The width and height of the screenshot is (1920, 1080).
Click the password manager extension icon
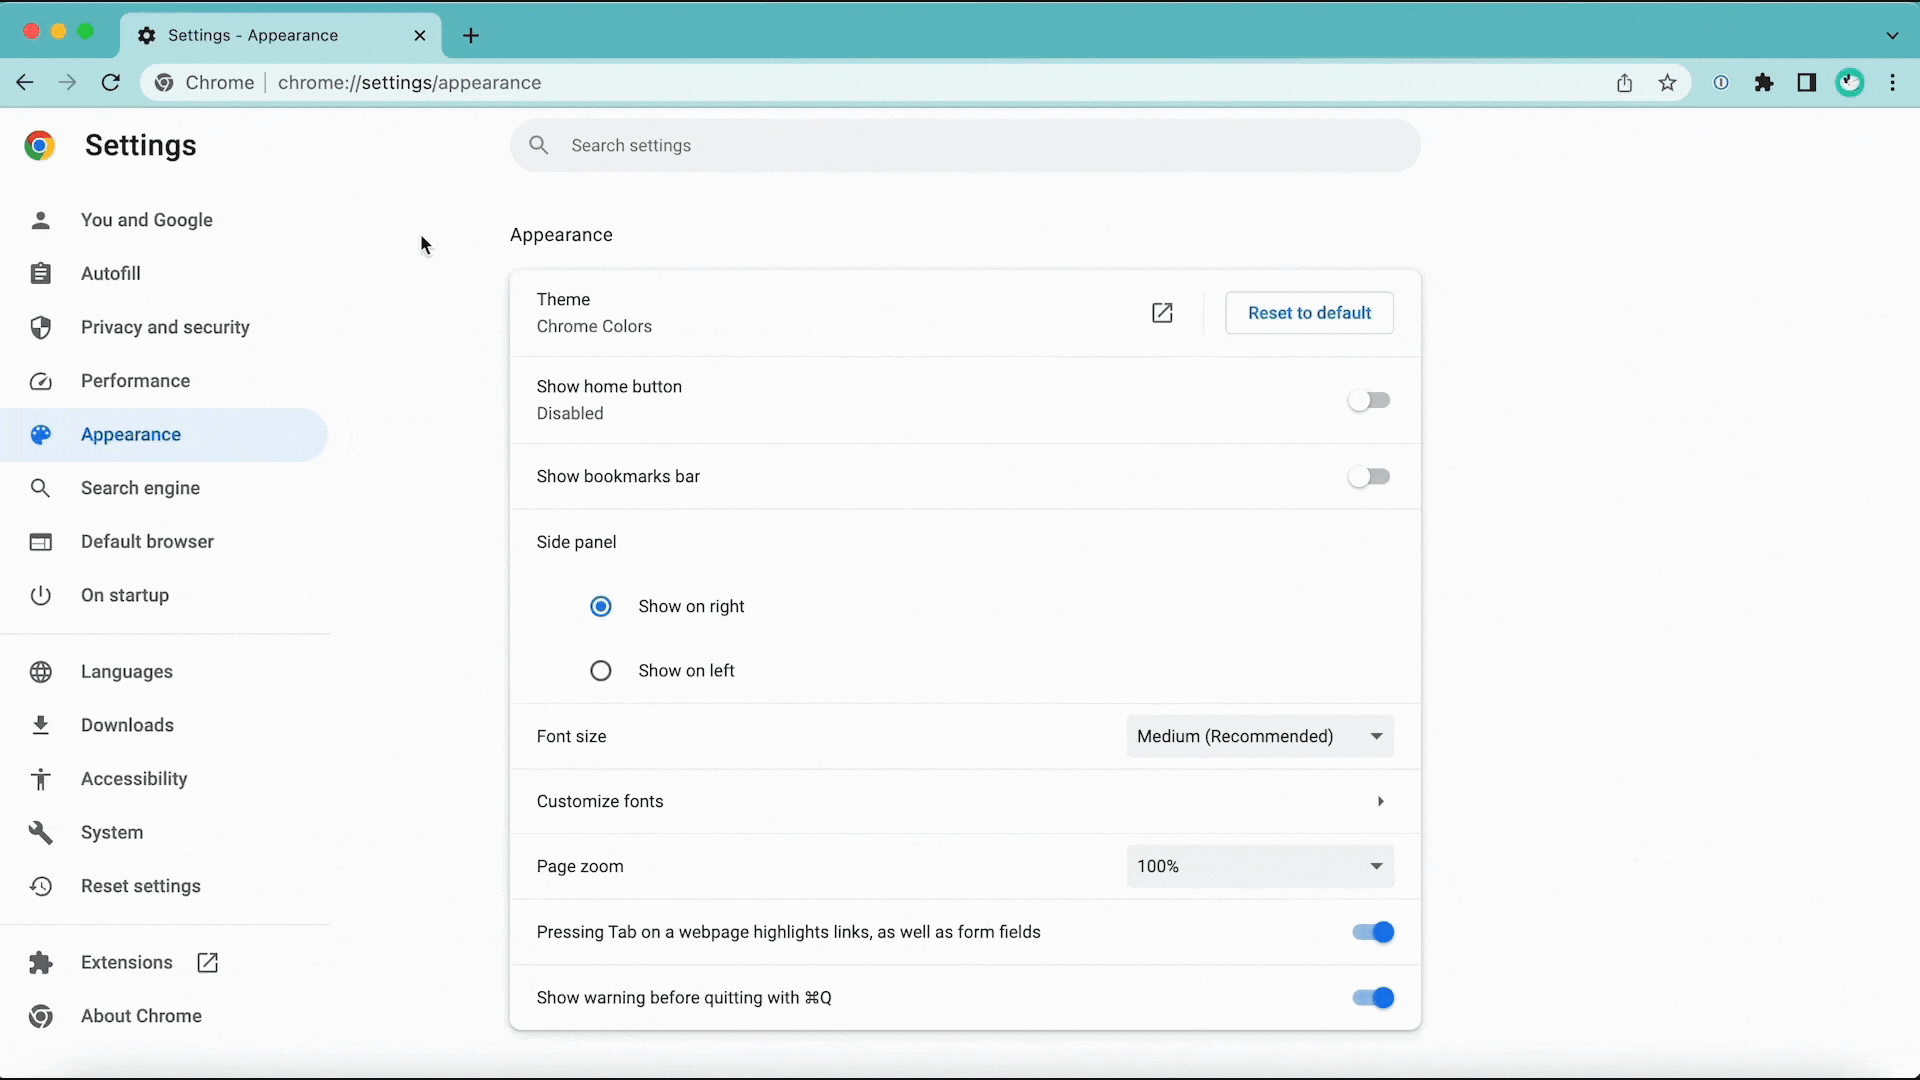coord(1721,83)
